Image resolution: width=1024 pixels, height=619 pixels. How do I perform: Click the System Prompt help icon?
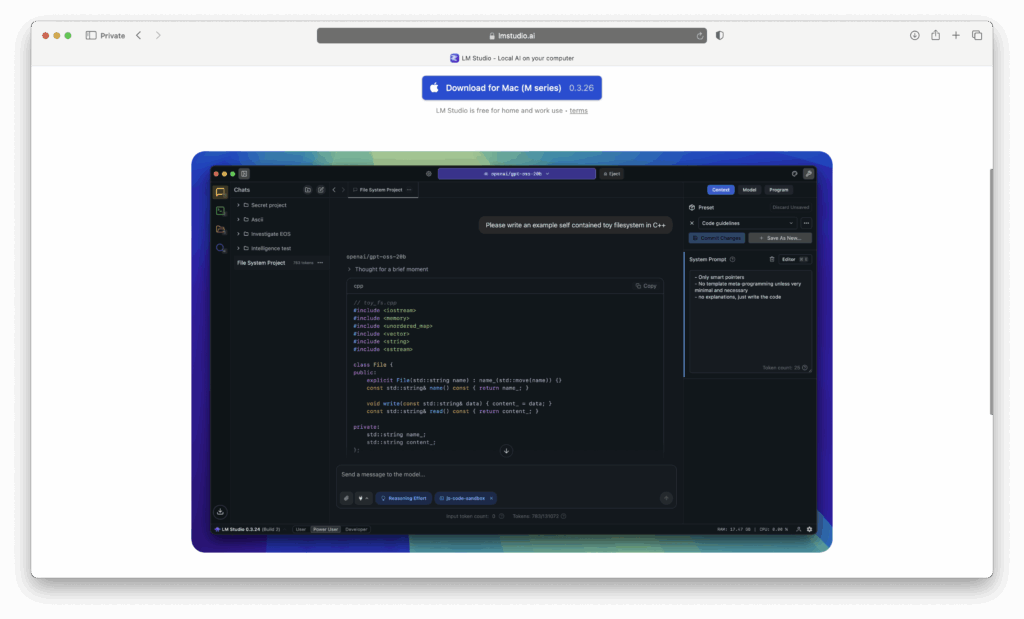click(x=732, y=259)
